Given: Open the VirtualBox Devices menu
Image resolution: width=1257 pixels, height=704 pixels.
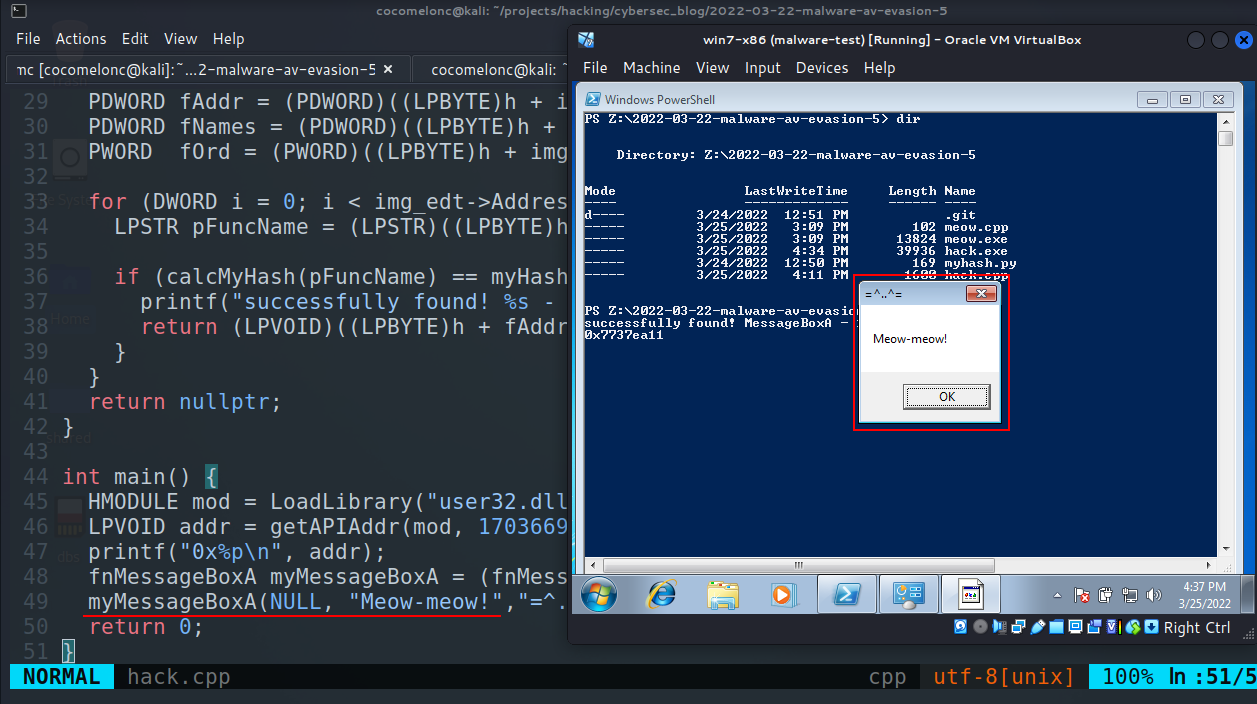Looking at the screenshot, I should (821, 68).
